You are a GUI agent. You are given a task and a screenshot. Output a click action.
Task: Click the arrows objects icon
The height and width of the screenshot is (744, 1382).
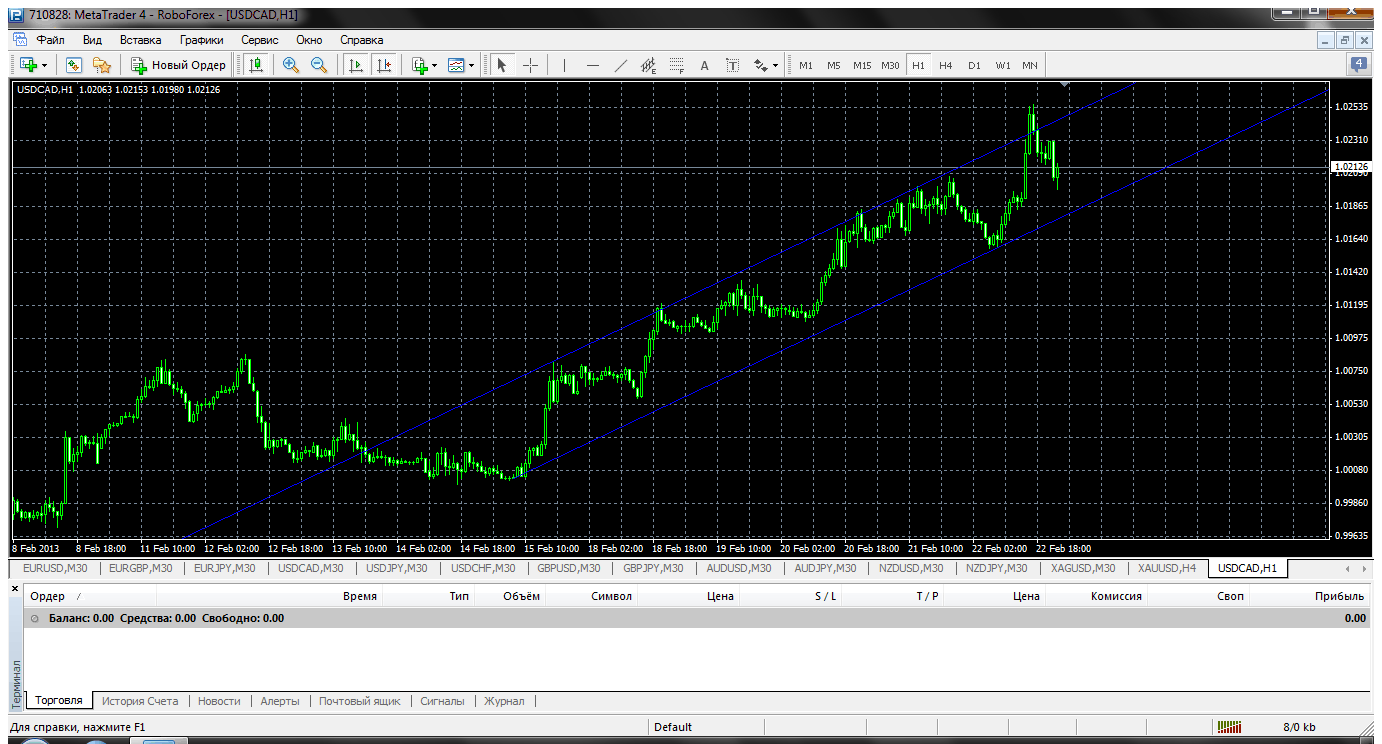pyautogui.click(x=760, y=65)
